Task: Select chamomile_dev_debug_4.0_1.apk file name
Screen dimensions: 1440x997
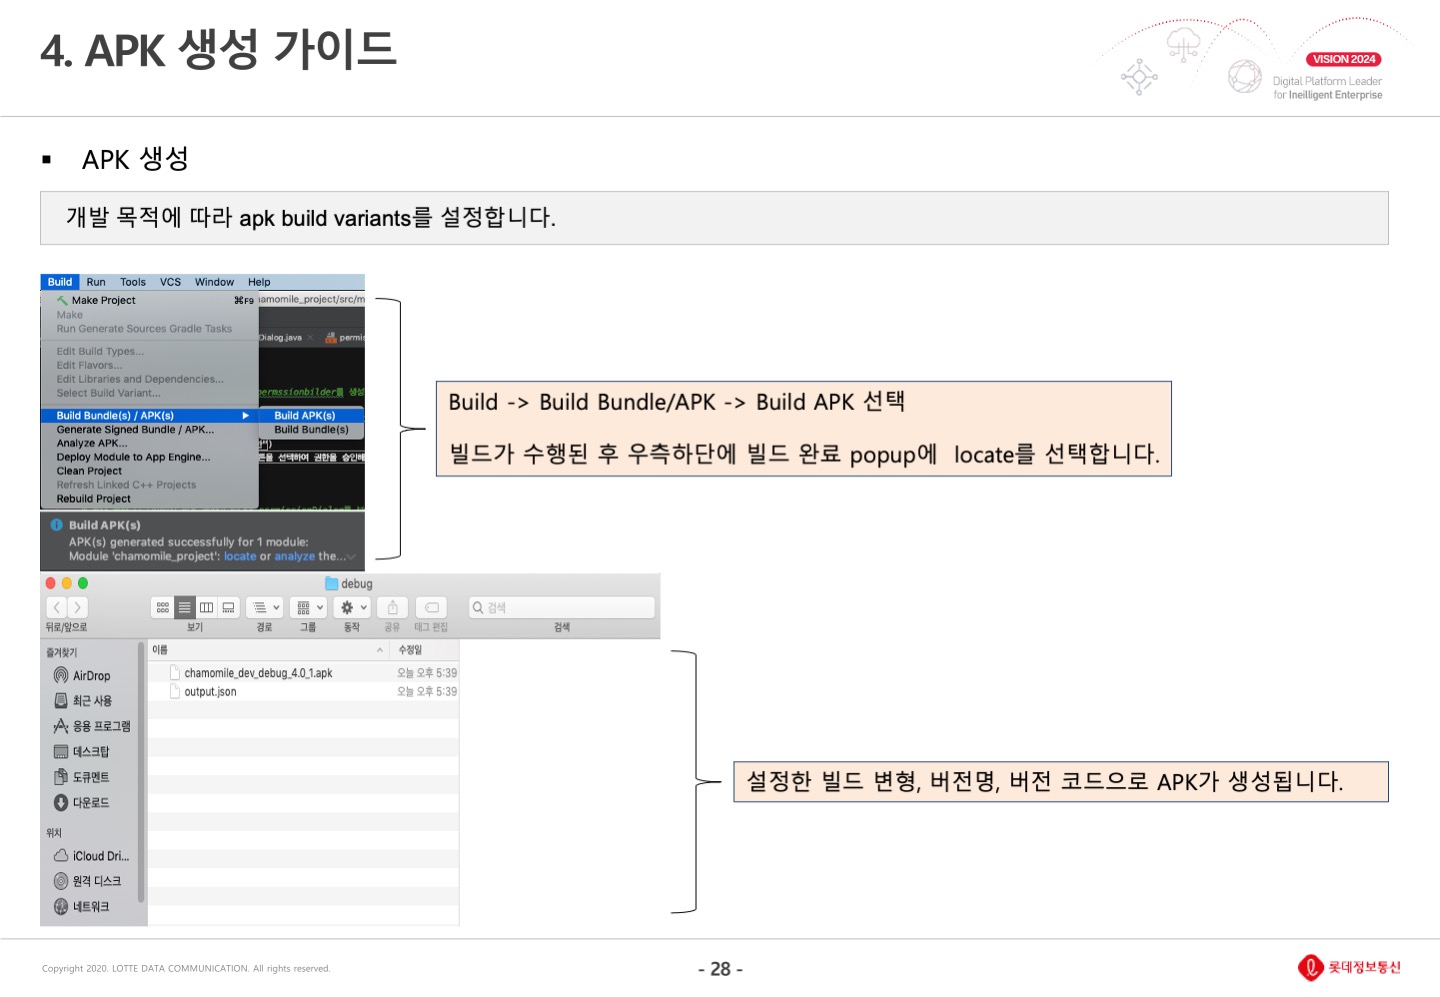Action: pos(258,673)
